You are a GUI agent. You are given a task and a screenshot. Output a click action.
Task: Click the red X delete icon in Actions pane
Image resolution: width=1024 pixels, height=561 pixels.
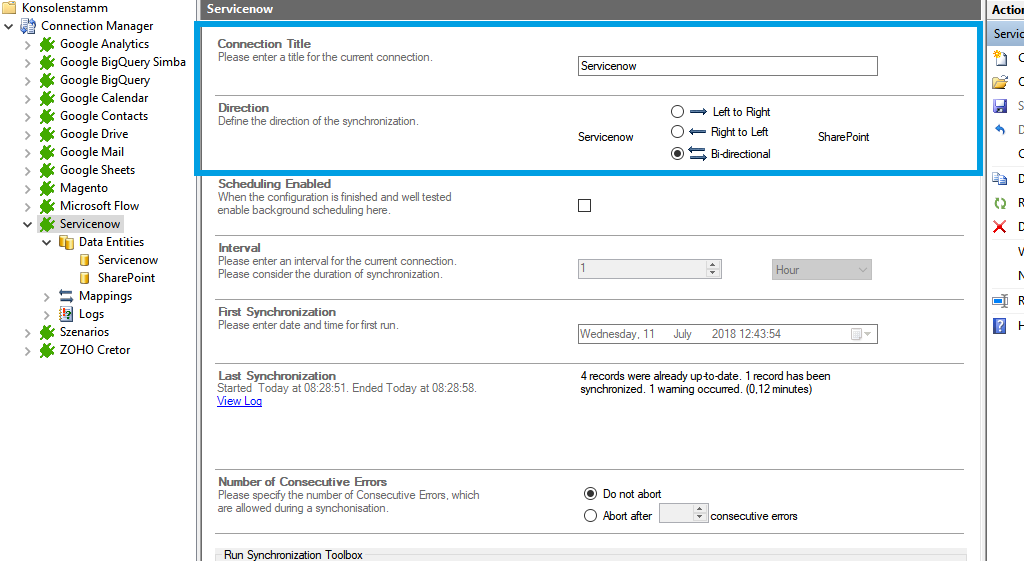tap(999, 227)
